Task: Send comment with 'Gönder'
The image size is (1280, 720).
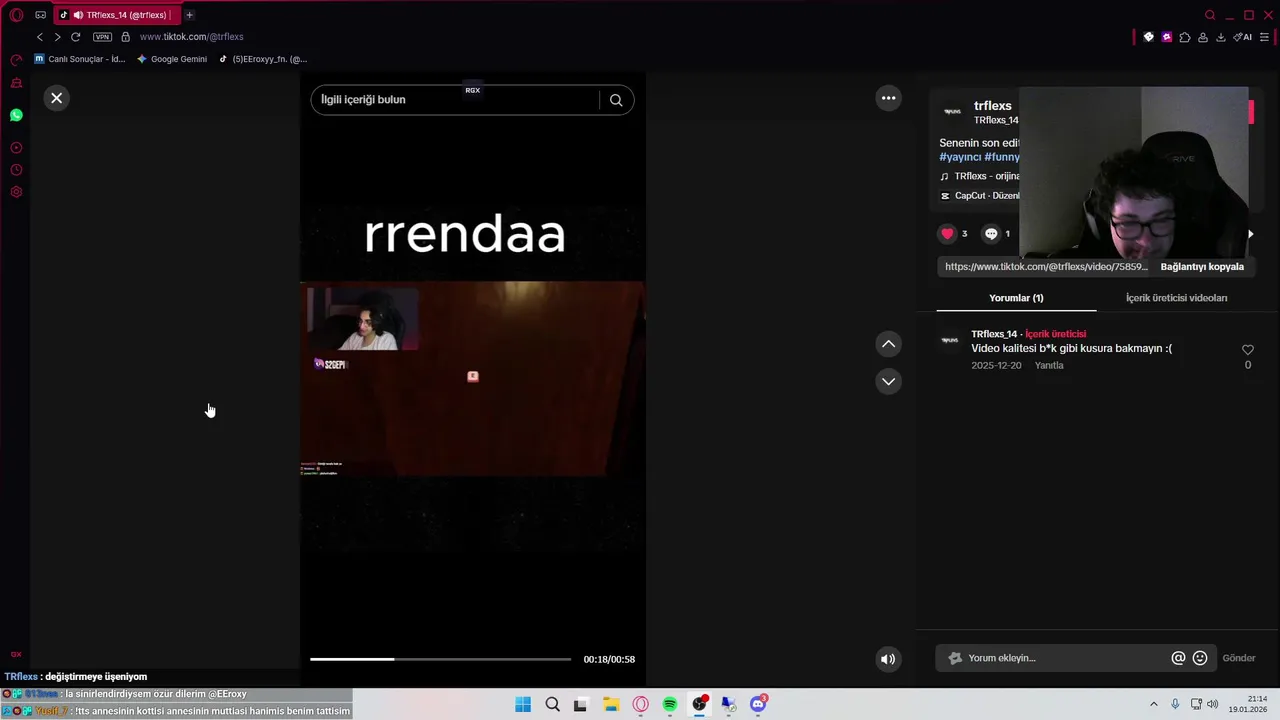Action: (1238, 658)
